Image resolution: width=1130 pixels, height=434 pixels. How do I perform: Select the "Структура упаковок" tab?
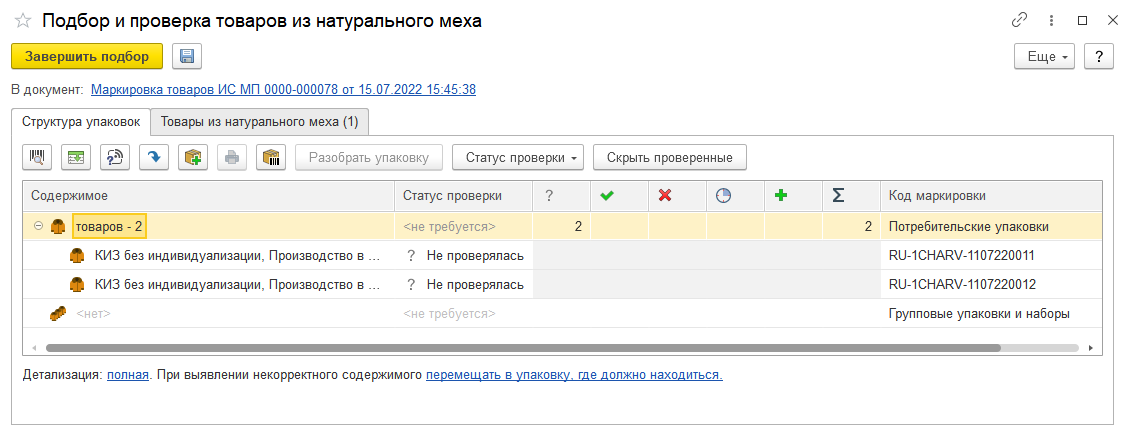(x=81, y=122)
